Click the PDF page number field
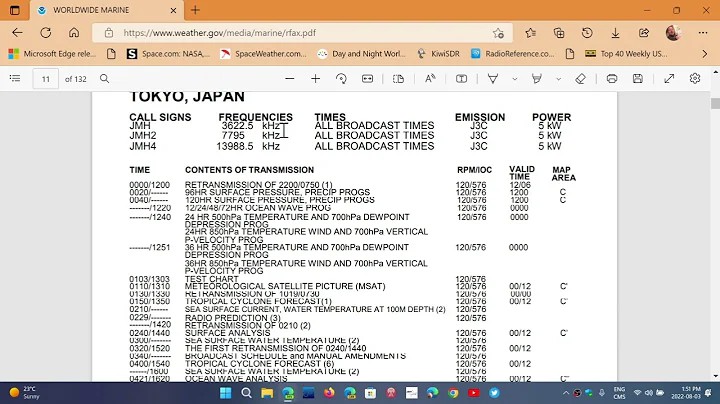 (45, 79)
